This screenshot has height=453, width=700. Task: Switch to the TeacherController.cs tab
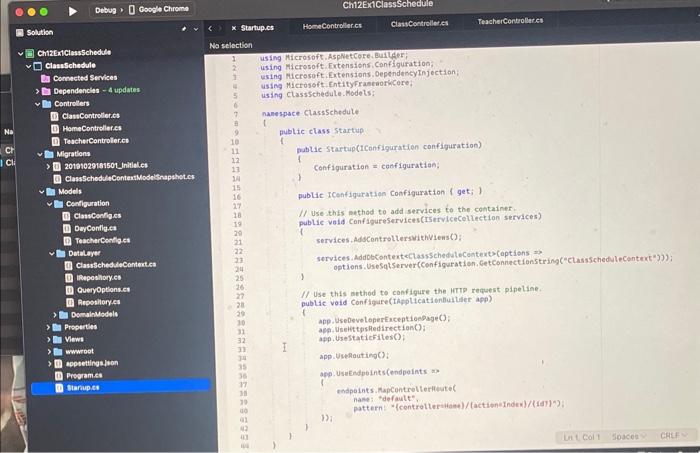tap(510, 21)
